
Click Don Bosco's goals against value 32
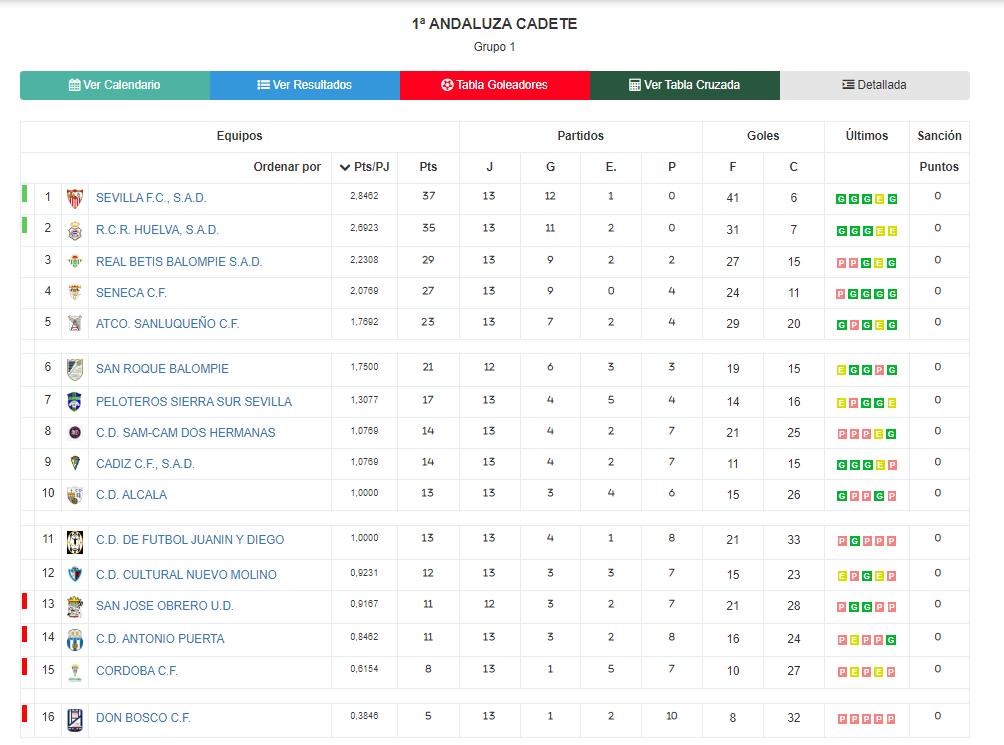click(x=794, y=718)
